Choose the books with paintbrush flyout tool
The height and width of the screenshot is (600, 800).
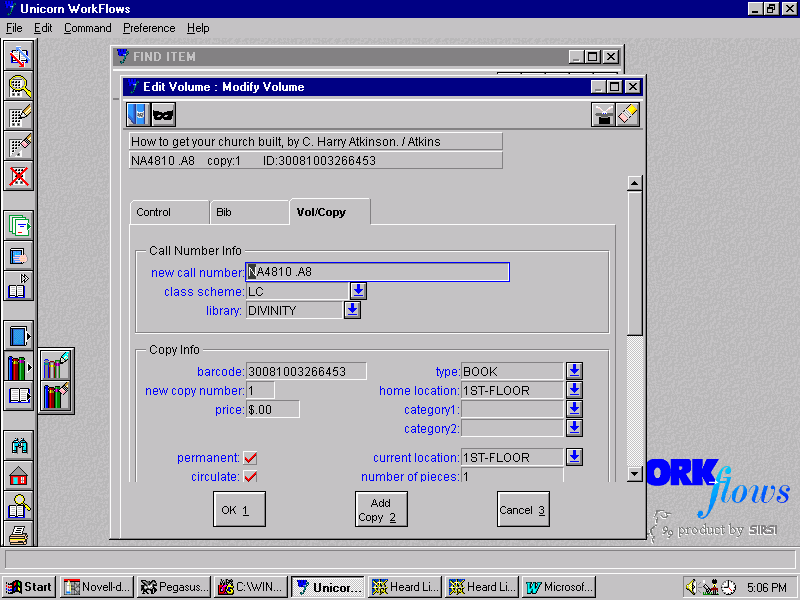[x=56, y=395]
